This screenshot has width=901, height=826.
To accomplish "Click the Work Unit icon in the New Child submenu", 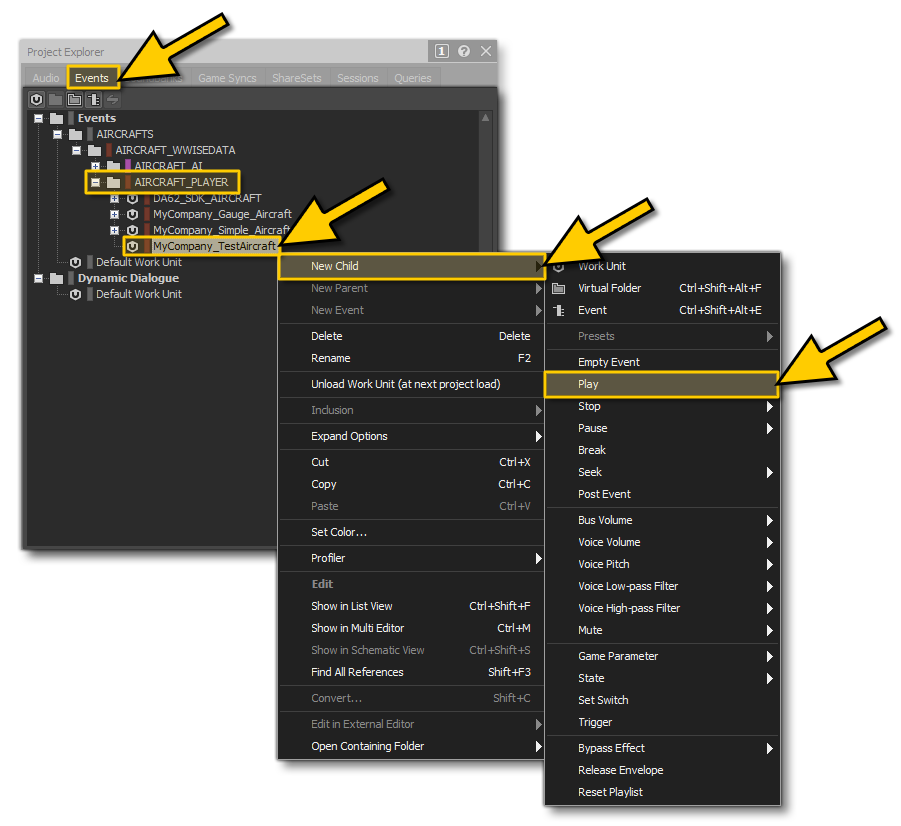I will (558, 266).
